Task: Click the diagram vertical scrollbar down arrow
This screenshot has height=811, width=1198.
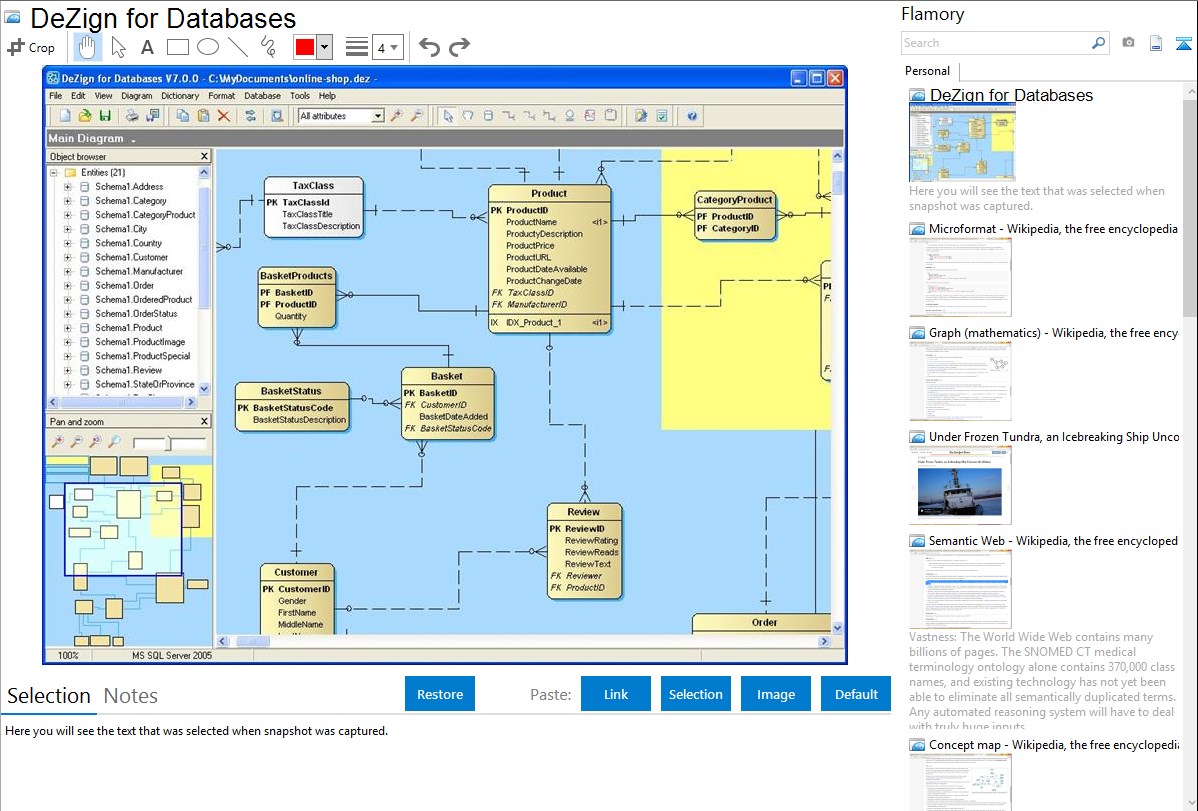Action: [x=837, y=628]
